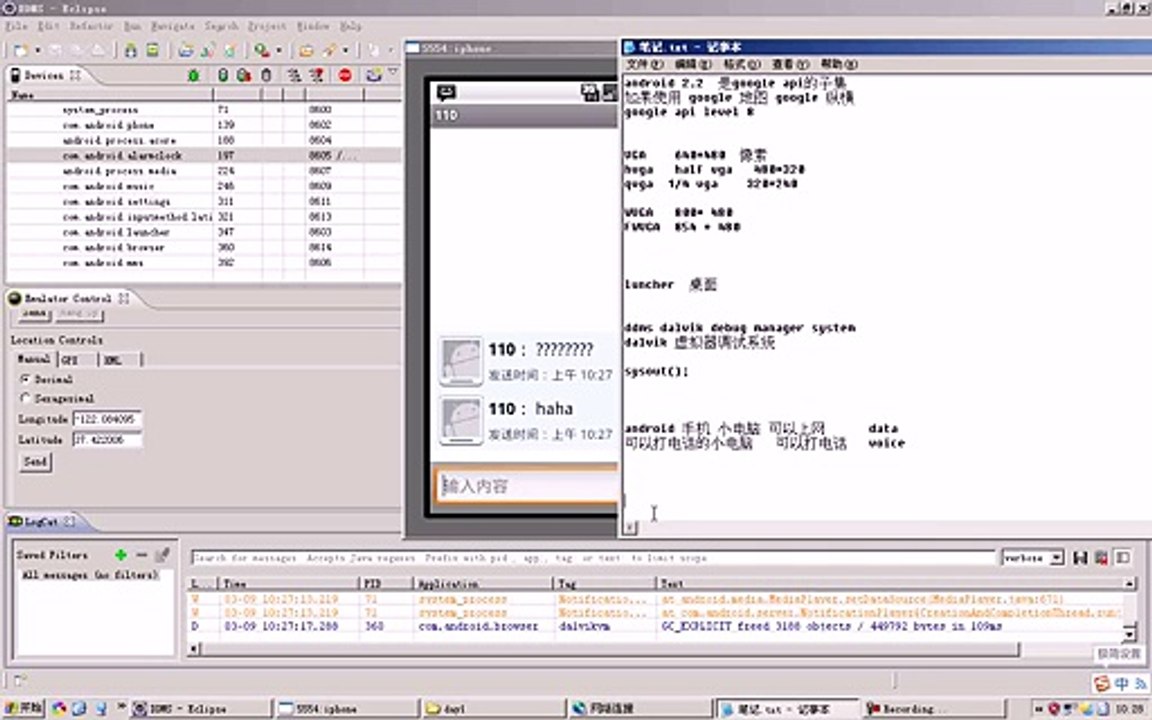Click the Start Method Profiling icon
The image size is (1152, 720).
[317, 75]
